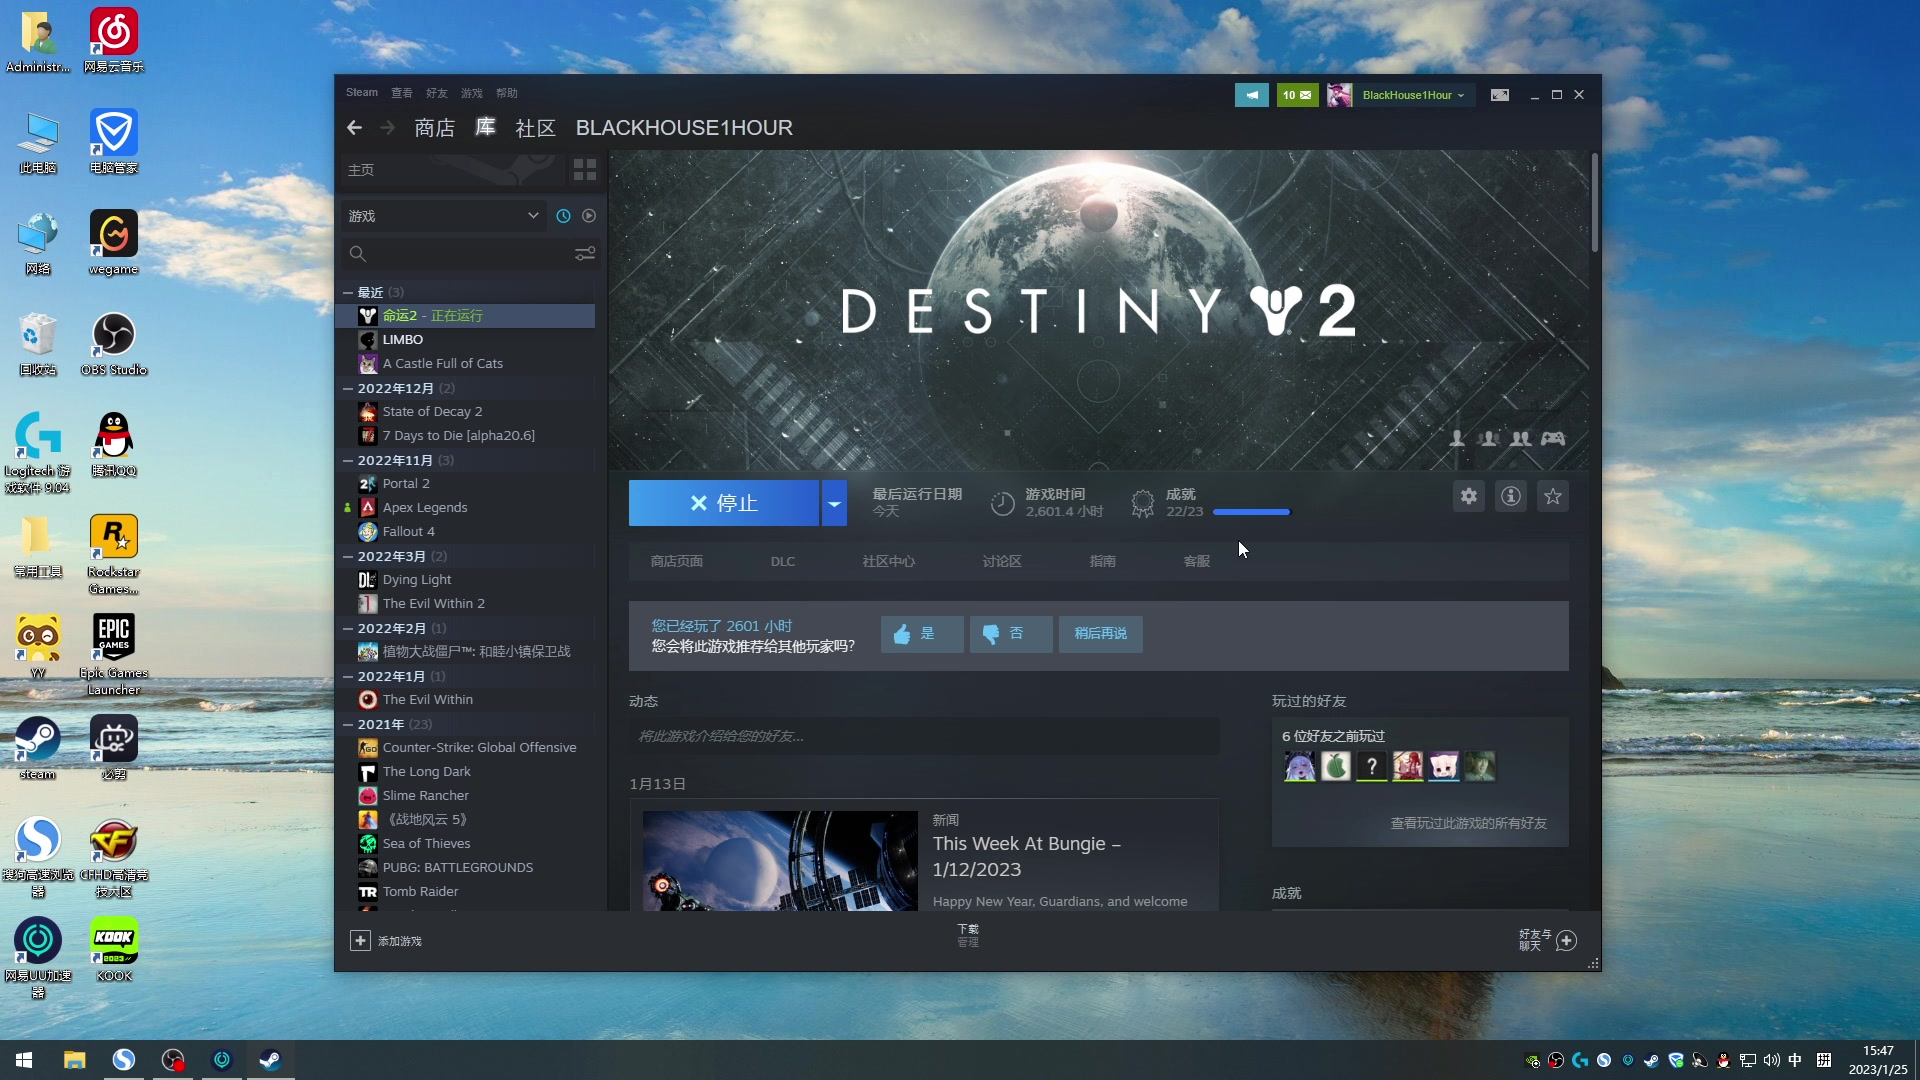Click the thumbs-up 是 recommend button
The height and width of the screenshot is (1080, 1920).
coord(922,634)
